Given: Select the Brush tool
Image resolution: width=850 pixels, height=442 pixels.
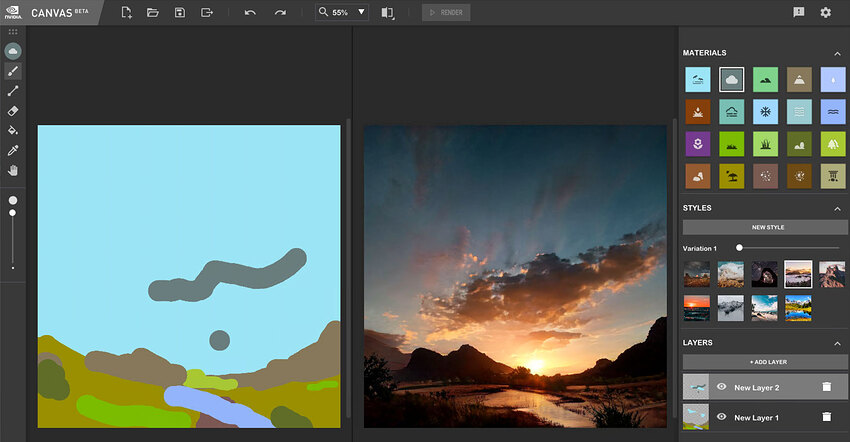Looking at the screenshot, I should pos(13,71).
